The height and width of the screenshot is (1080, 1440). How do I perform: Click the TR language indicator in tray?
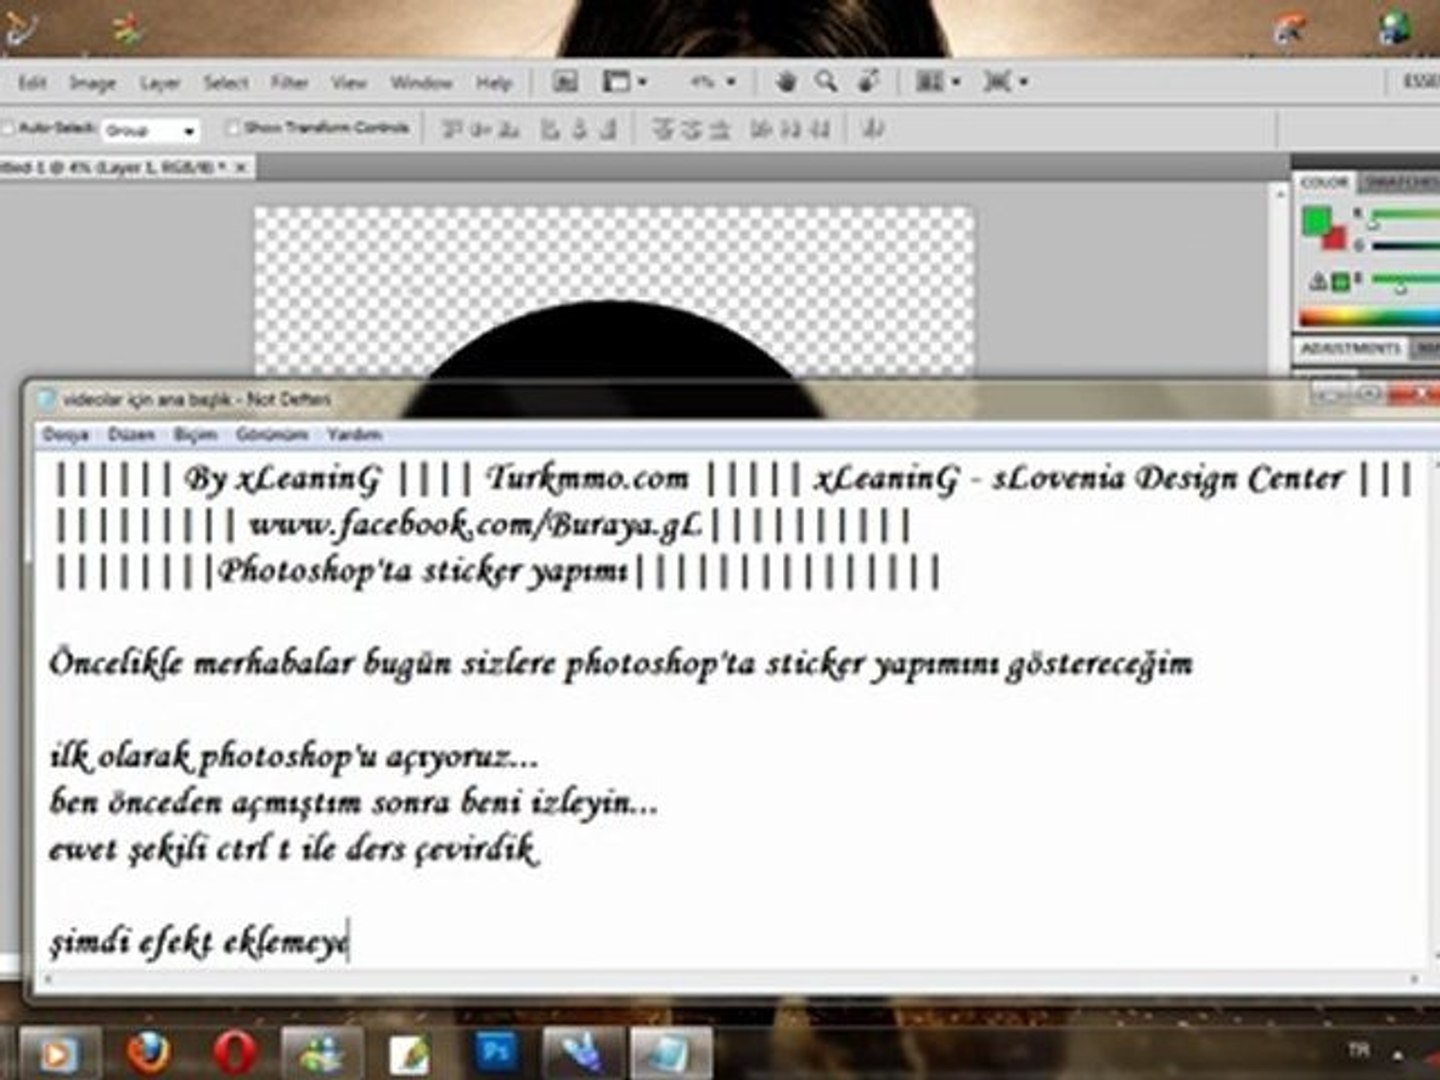click(x=1357, y=1050)
